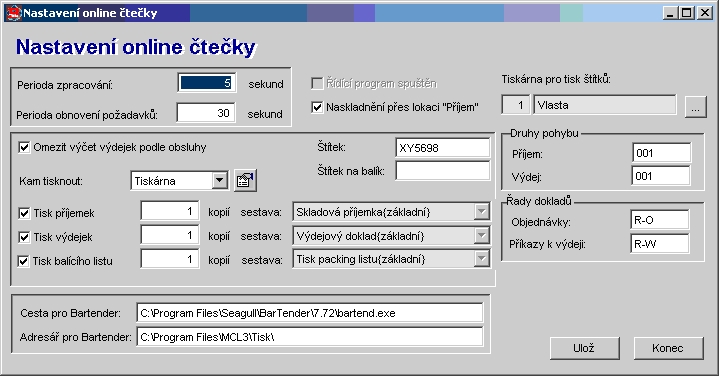
Task: Click the empty 'Štítek na balík' field
Action: [x=442, y=171]
